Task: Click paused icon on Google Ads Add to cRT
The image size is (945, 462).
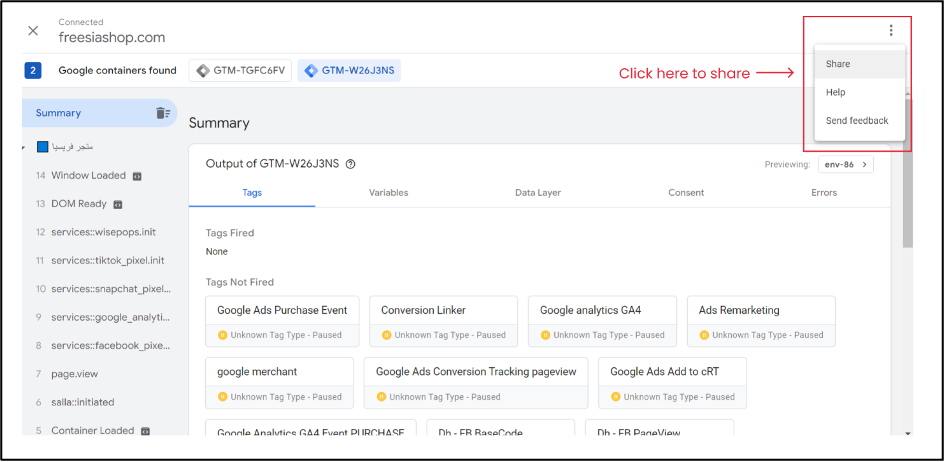Action: click(x=615, y=397)
